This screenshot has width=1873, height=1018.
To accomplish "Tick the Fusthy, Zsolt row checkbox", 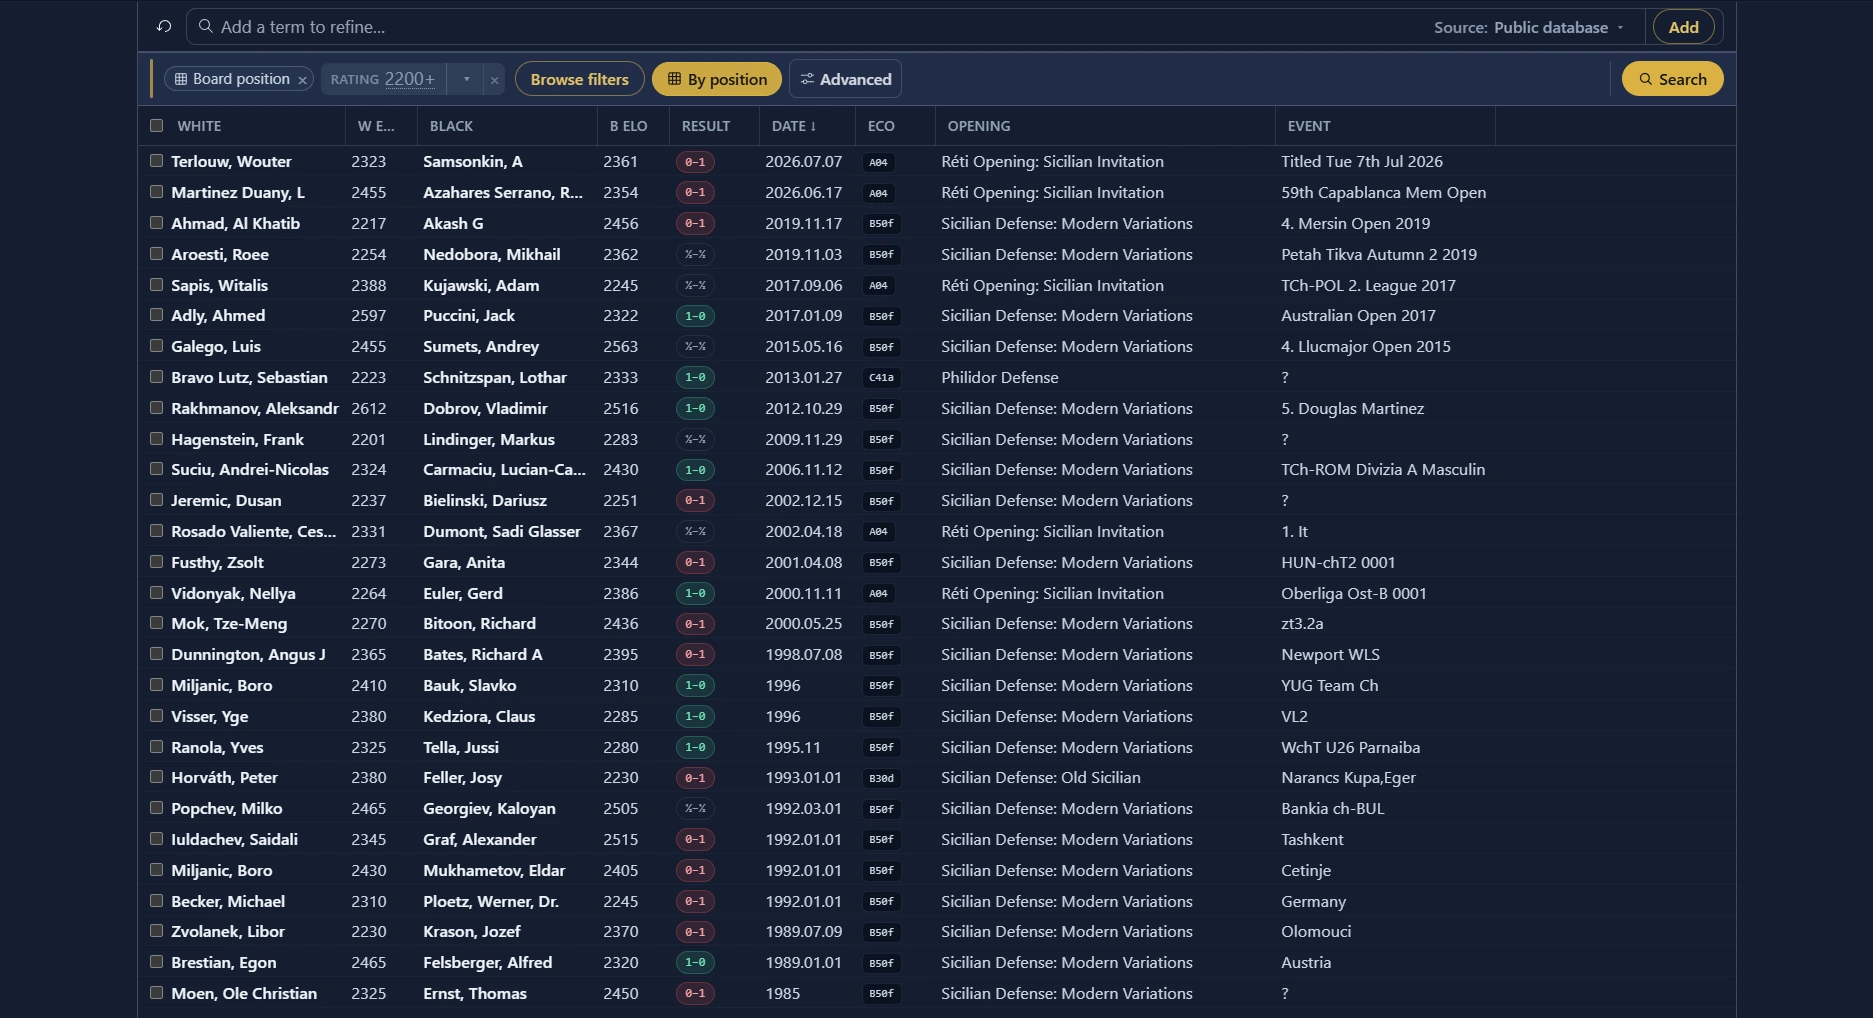I will (156, 562).
